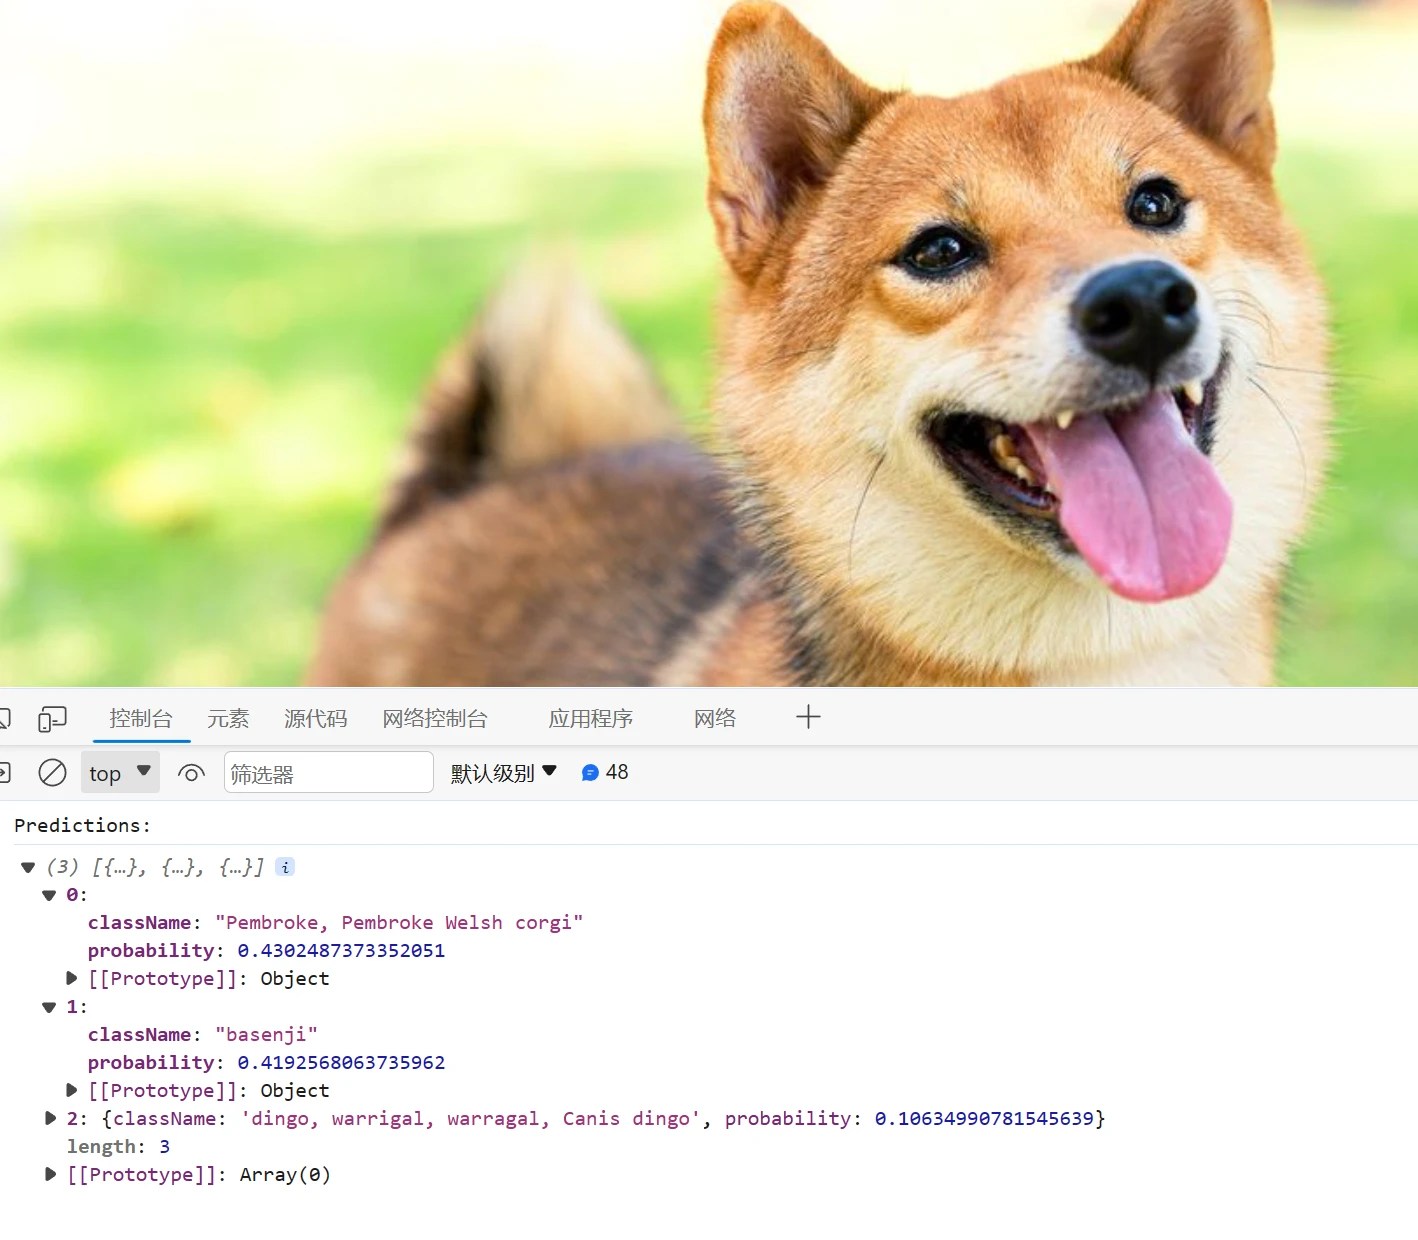The height and width of the screenshot is (1240, 1418).
Task: Click the 筛选器 filter input field
Action: click(x=329, y=772)
